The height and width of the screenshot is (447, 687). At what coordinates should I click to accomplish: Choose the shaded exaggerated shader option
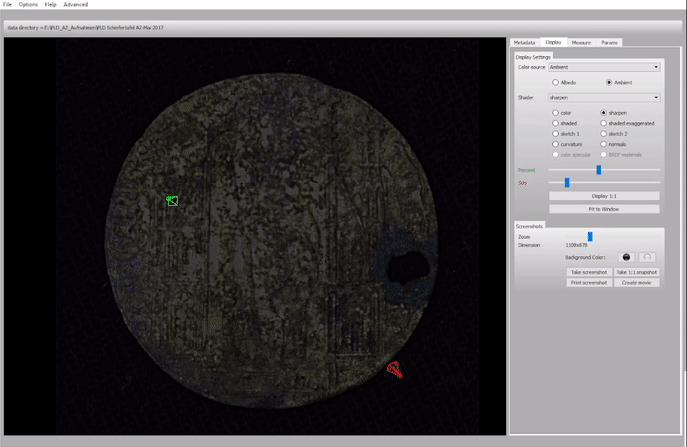603,123
